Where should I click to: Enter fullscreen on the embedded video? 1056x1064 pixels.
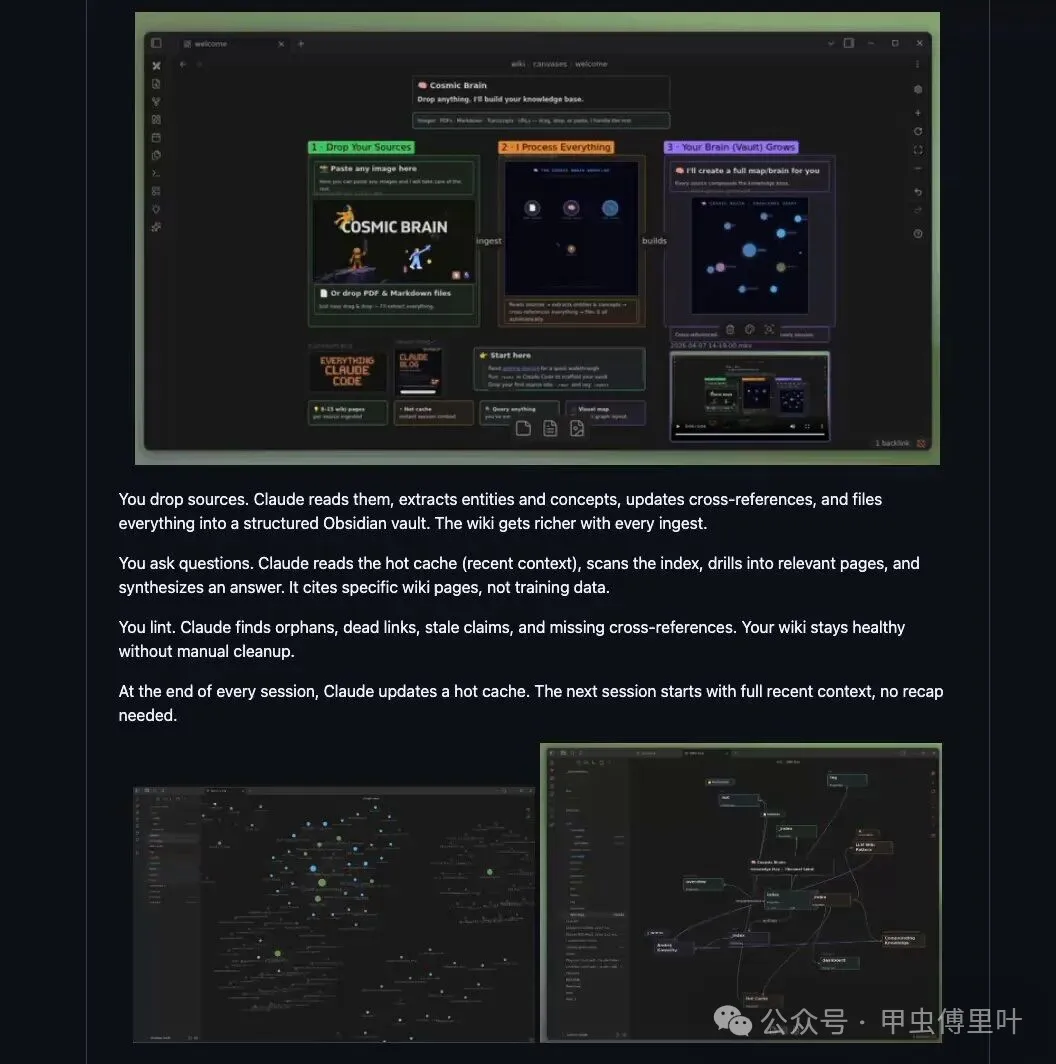tap(807, 427)
